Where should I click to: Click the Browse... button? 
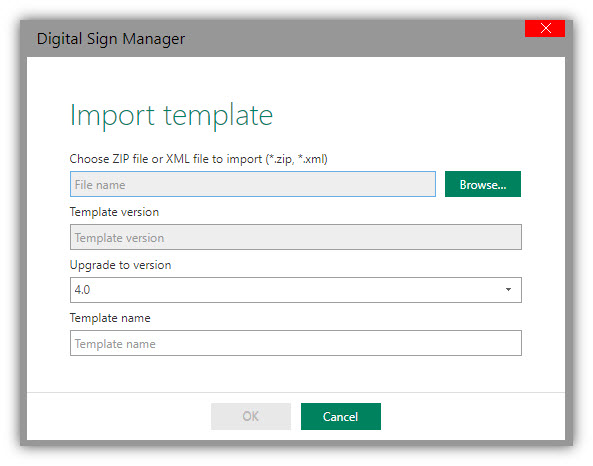pos(483,184)
